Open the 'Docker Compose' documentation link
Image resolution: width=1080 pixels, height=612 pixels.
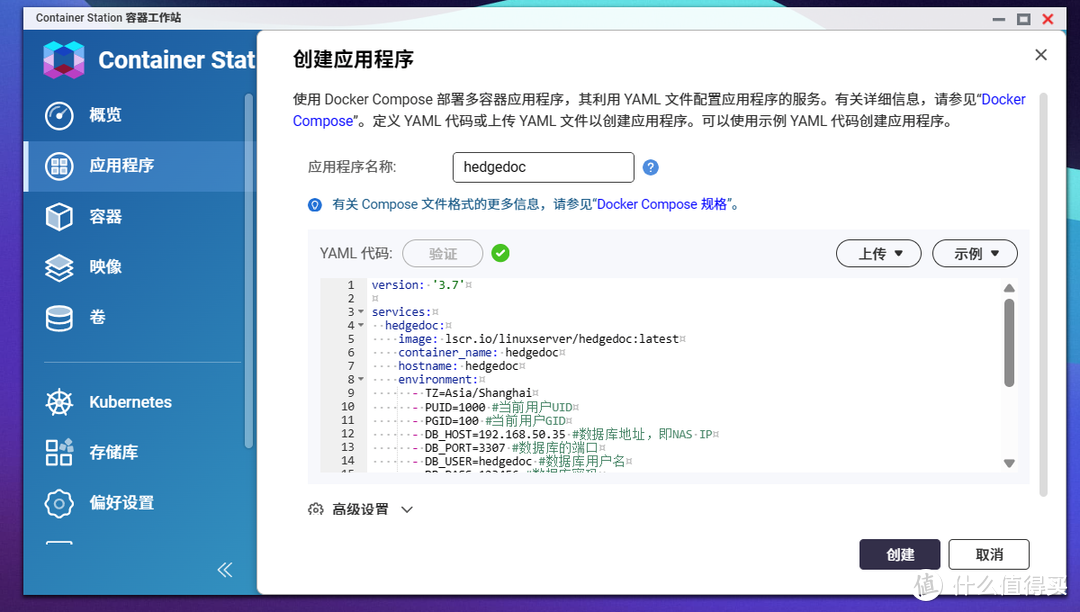click(1001, 99)
